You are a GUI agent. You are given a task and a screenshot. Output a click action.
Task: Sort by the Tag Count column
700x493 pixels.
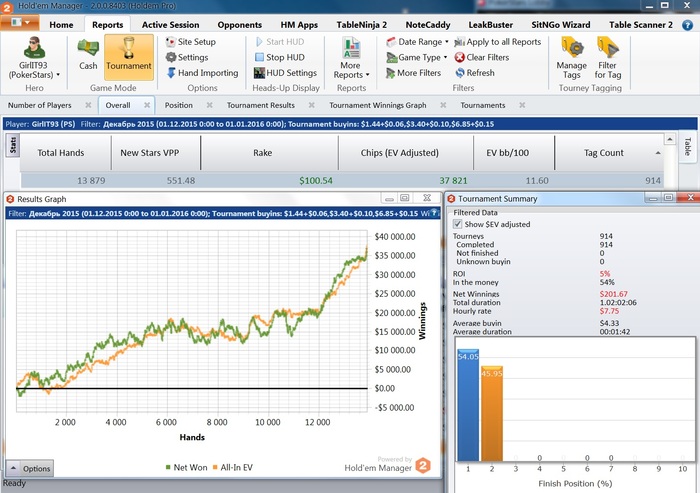click(609, 153)
